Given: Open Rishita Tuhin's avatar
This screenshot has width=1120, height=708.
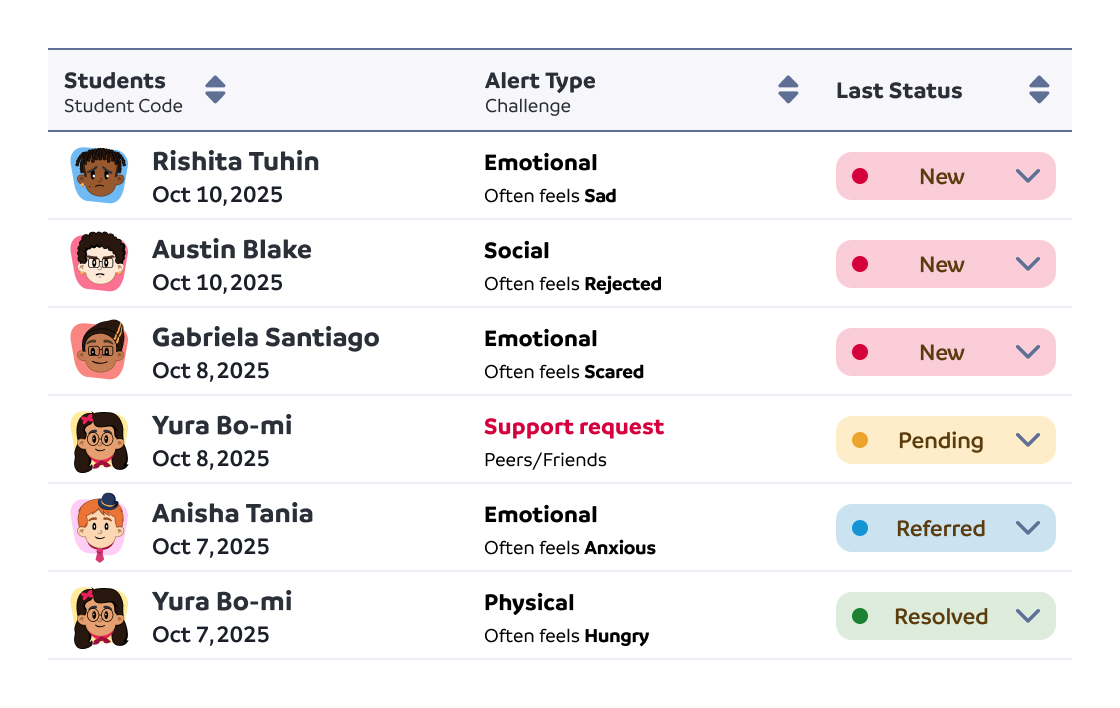Looking at the screenshot, I should click(99, 176).
